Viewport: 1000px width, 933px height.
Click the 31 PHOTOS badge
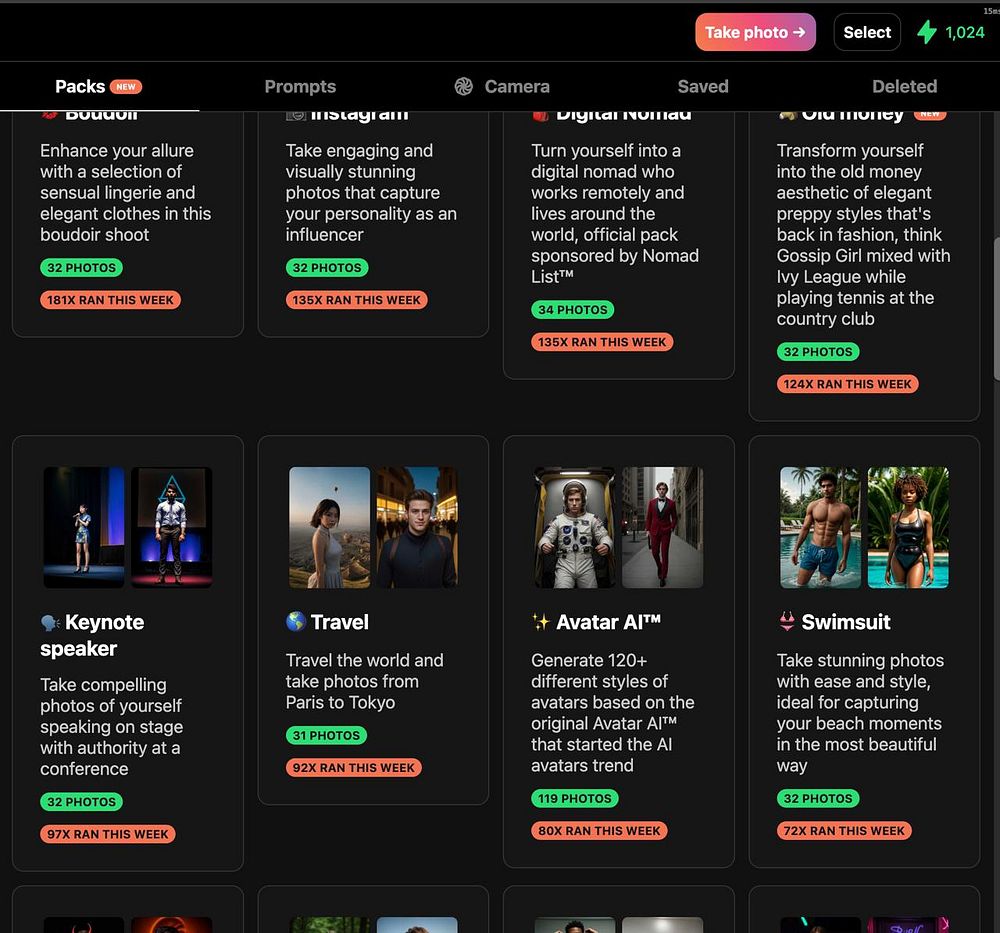pos(326,735)
